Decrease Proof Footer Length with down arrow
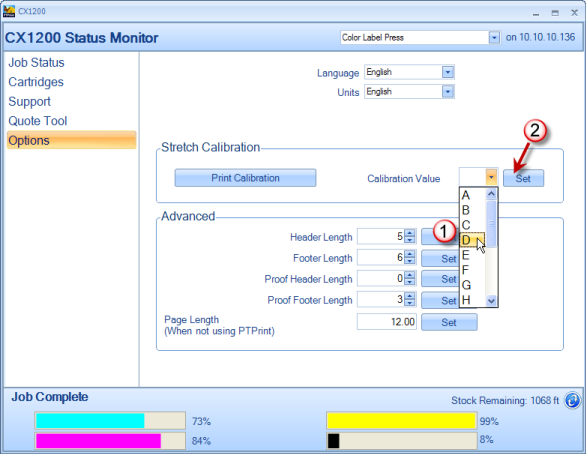The image size is (586, 454). pyautogui.click(x=410, y=302)
